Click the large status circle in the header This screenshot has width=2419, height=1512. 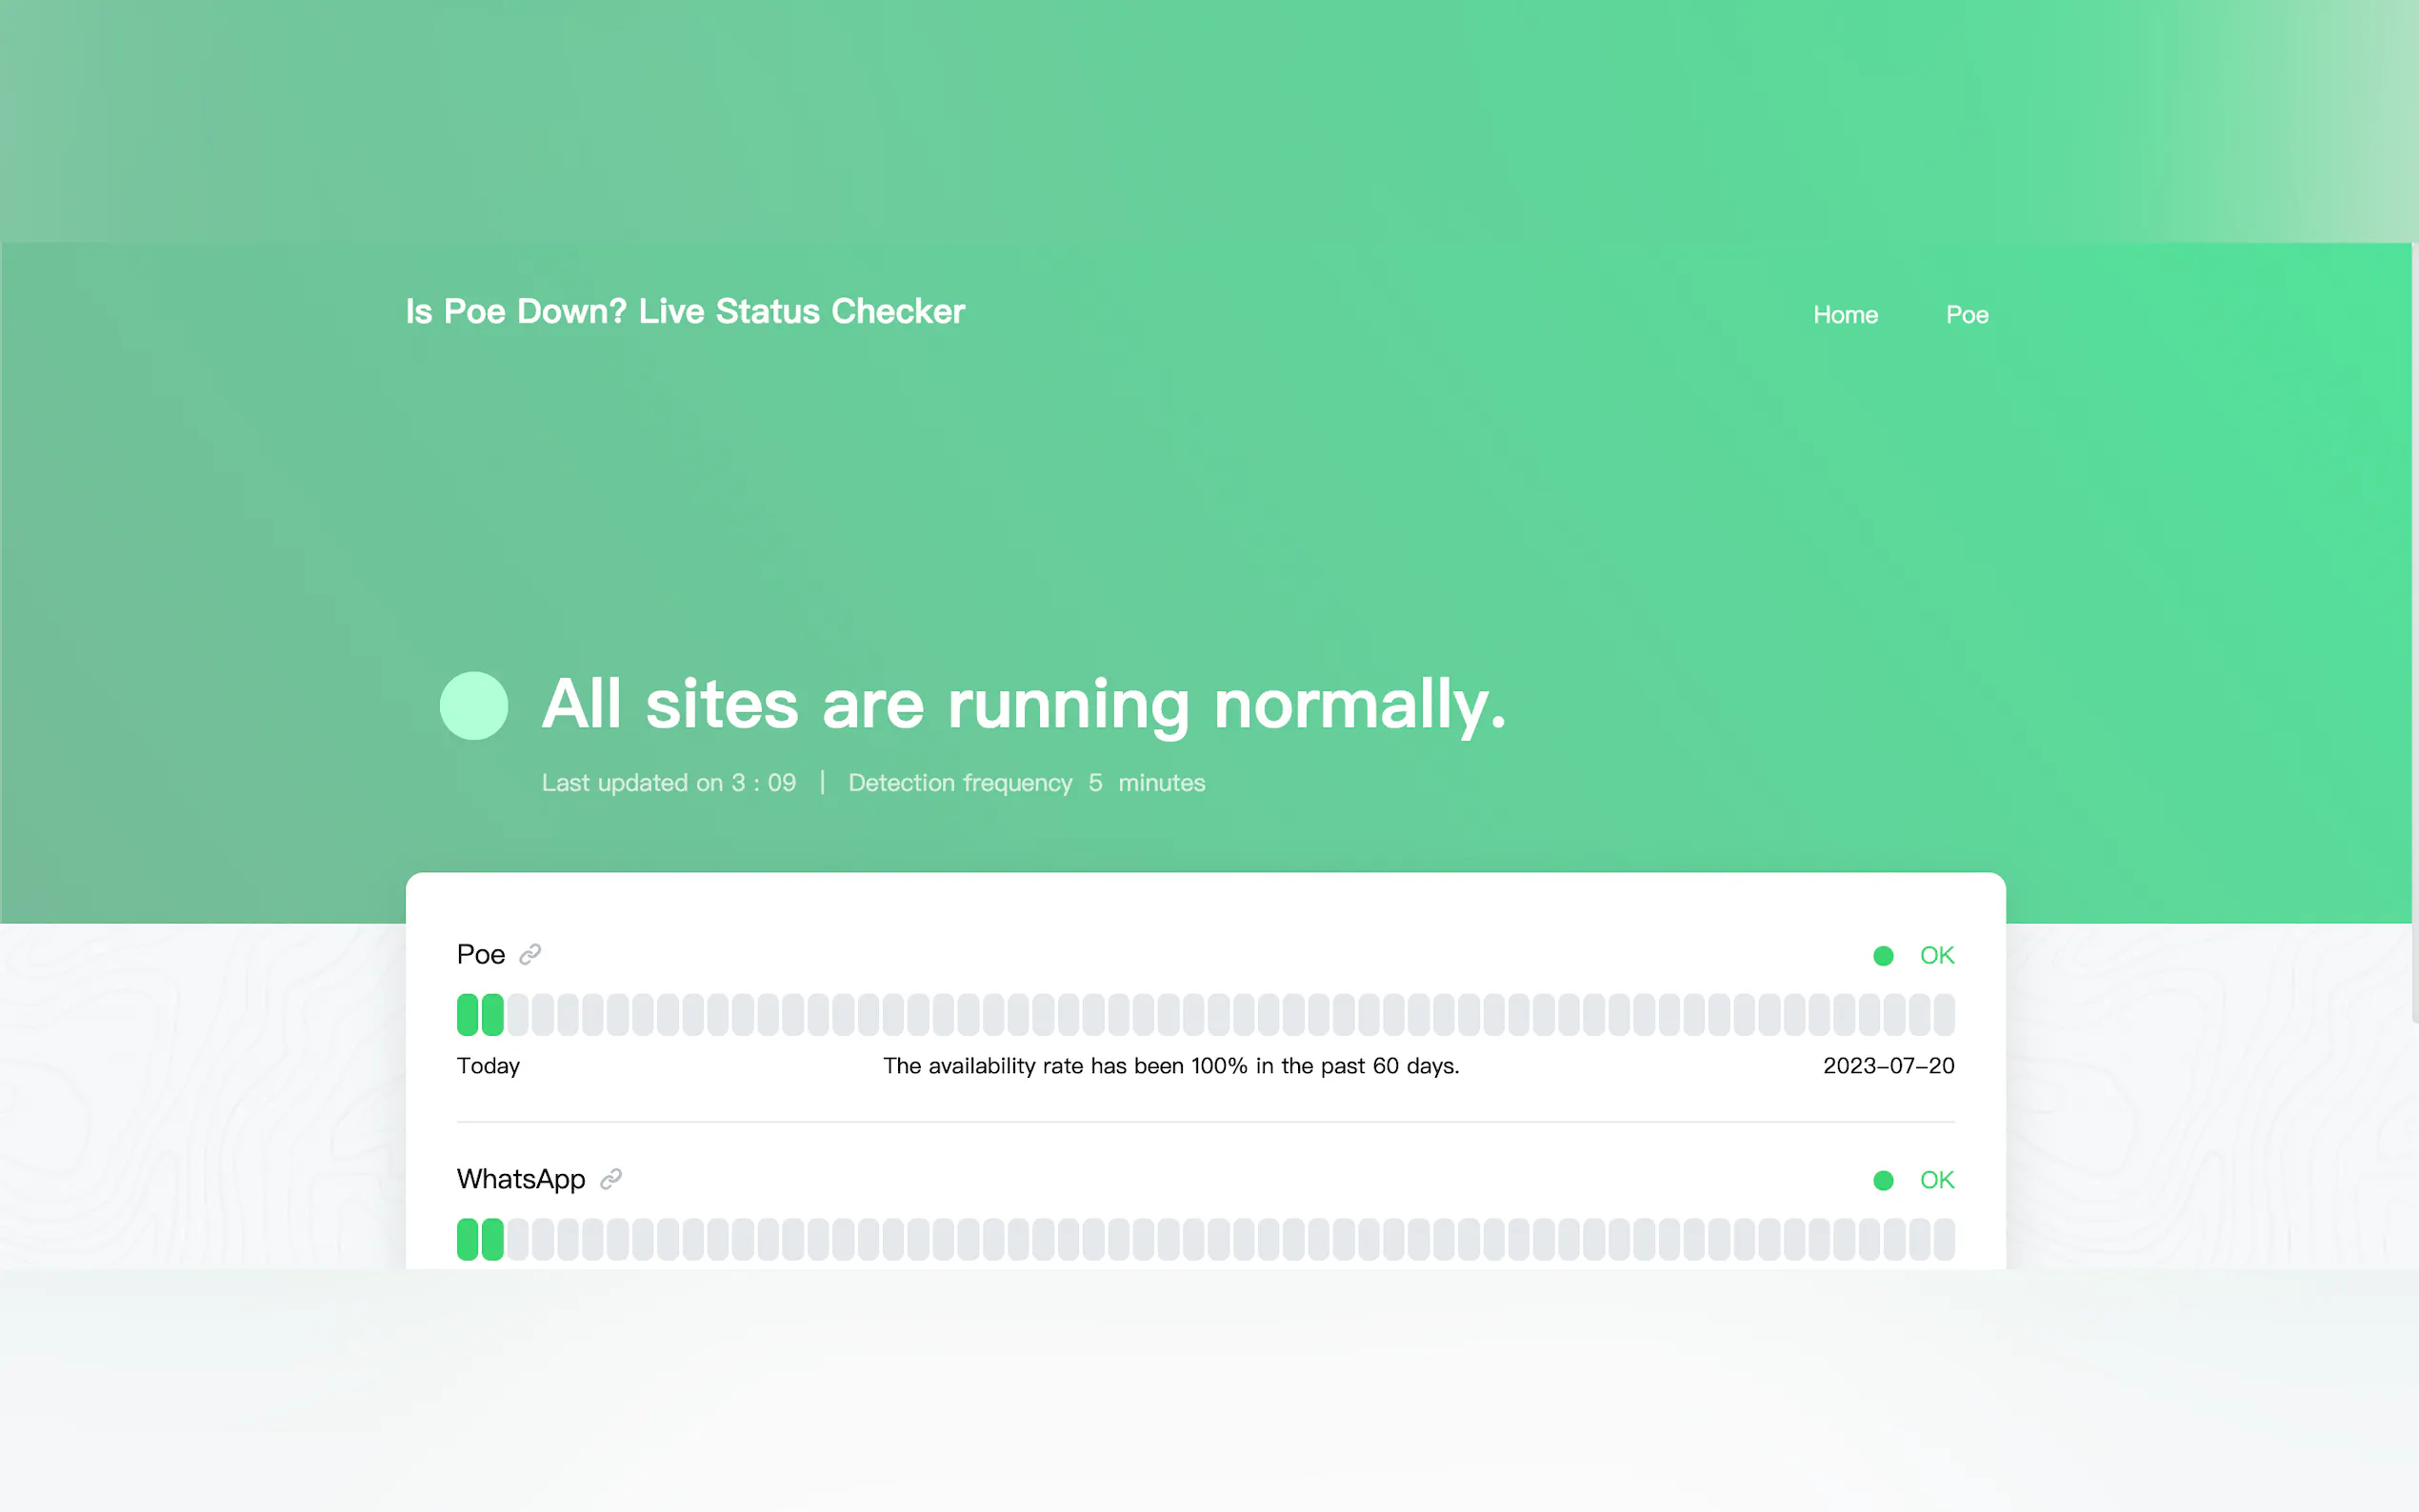point(474,706)
